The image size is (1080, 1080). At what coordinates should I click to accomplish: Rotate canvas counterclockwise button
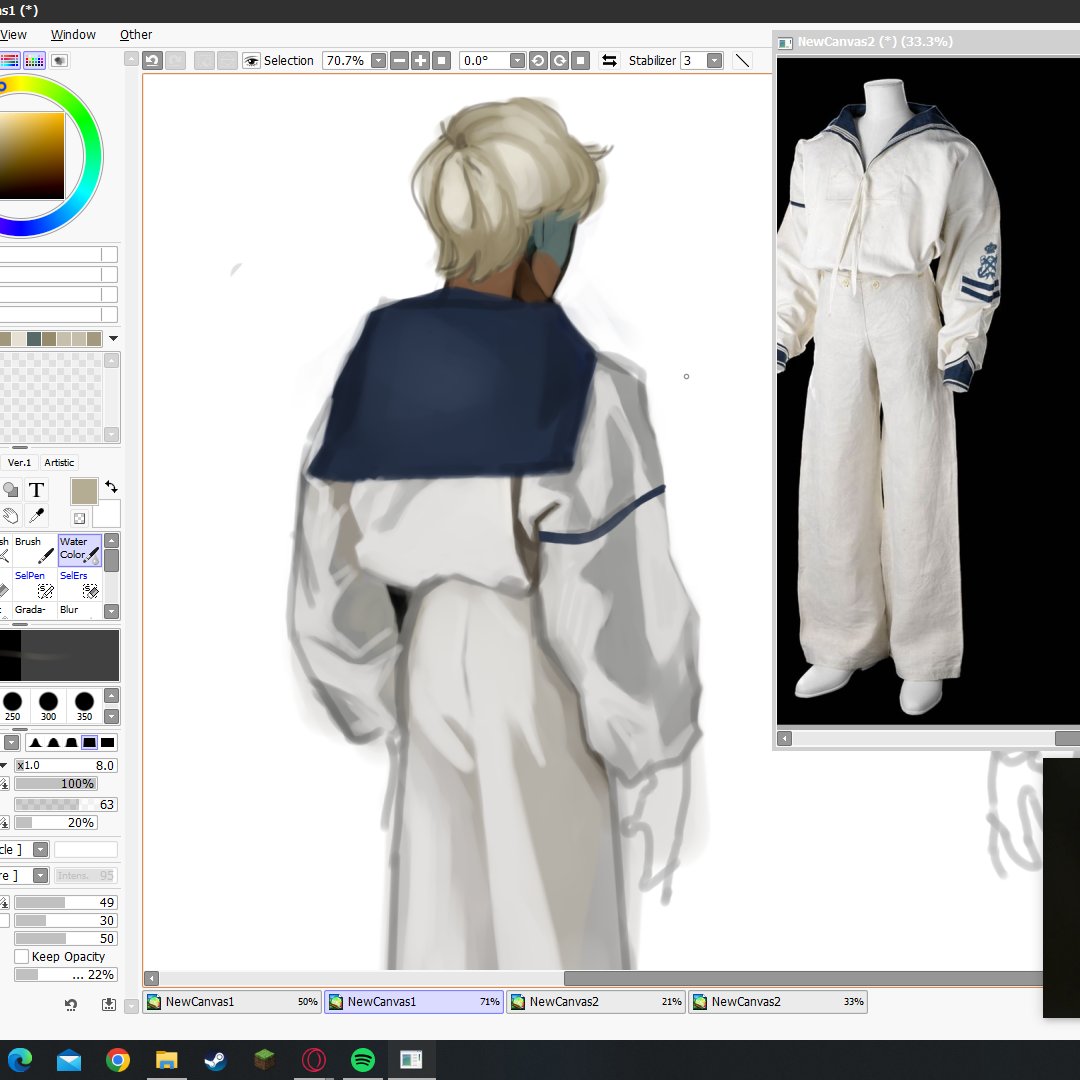pos(538,61)
